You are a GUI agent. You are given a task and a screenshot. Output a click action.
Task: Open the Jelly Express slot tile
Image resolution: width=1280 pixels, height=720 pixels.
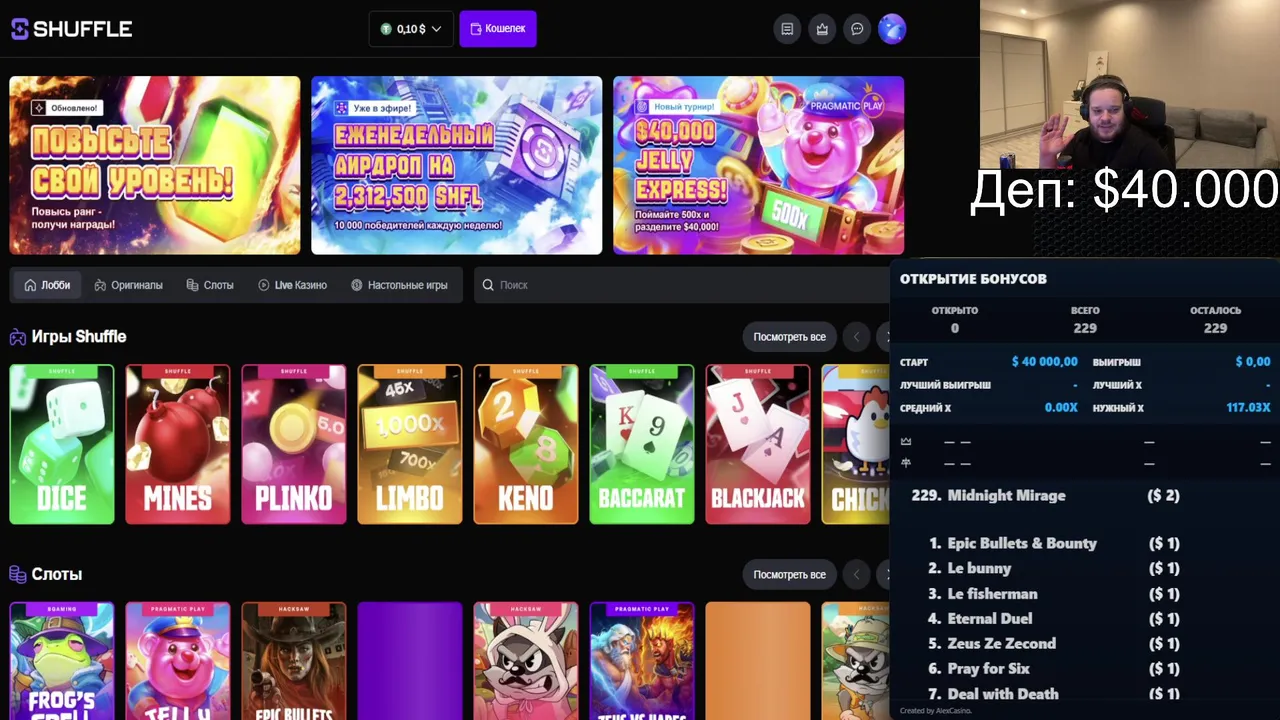(x=178, y=661)
